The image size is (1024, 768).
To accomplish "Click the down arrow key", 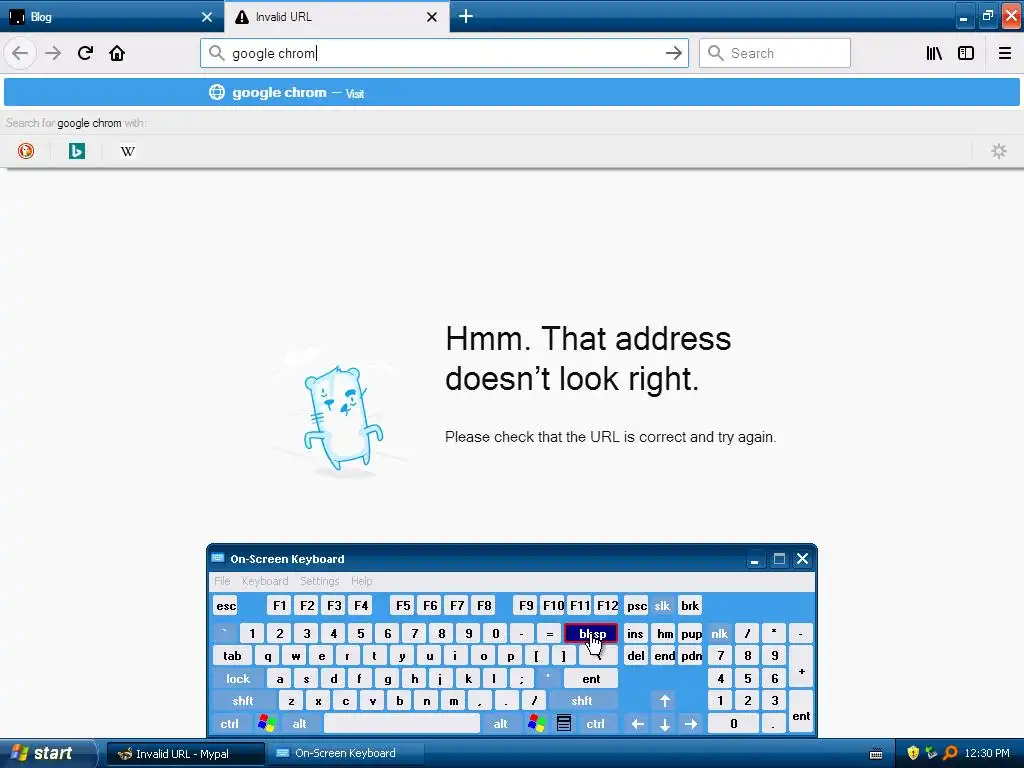I will click(x=664, y=724).
